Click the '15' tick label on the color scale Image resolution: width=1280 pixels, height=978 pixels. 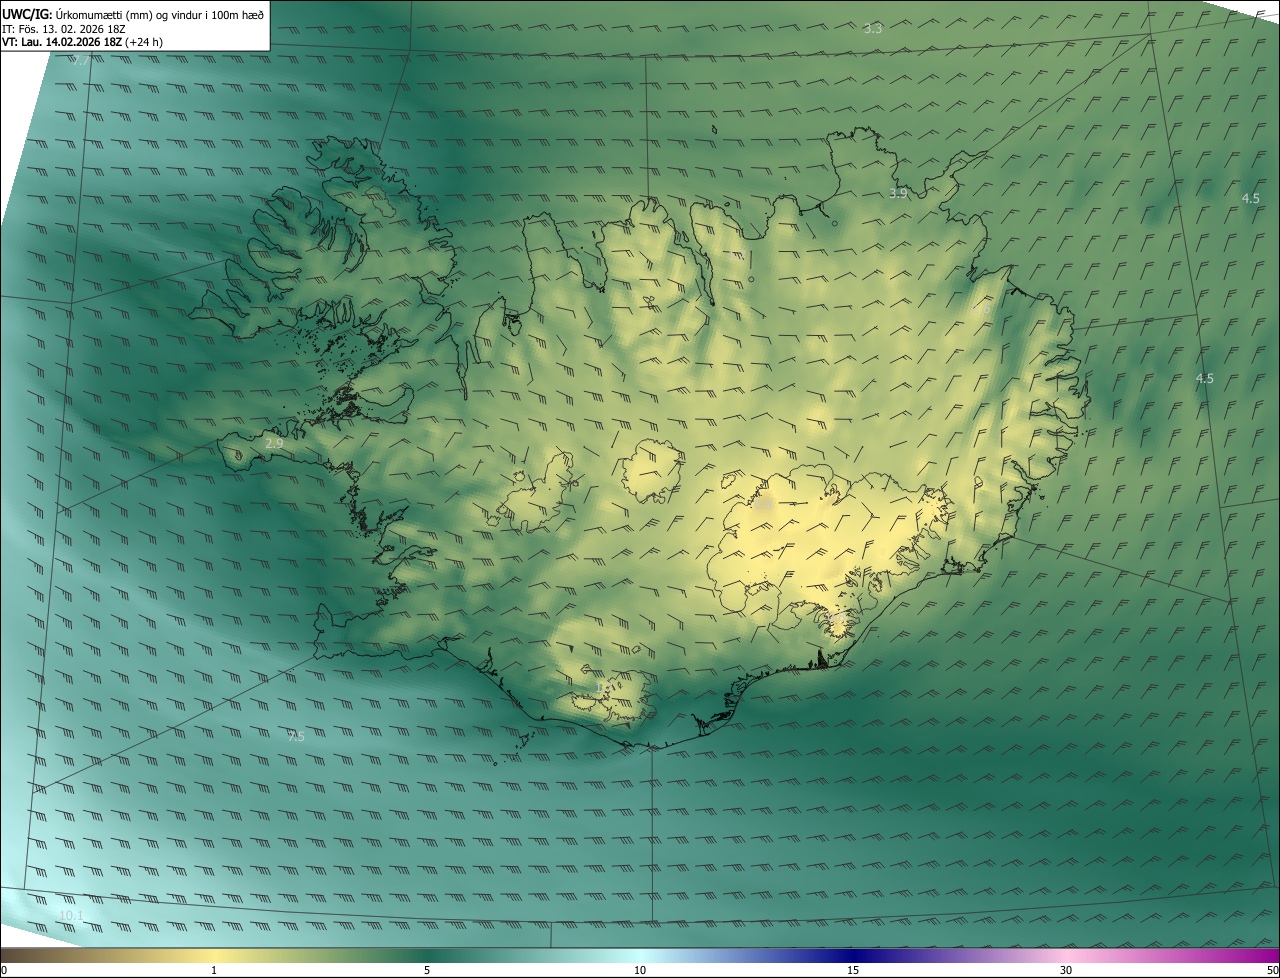click(x=853, y=970)
